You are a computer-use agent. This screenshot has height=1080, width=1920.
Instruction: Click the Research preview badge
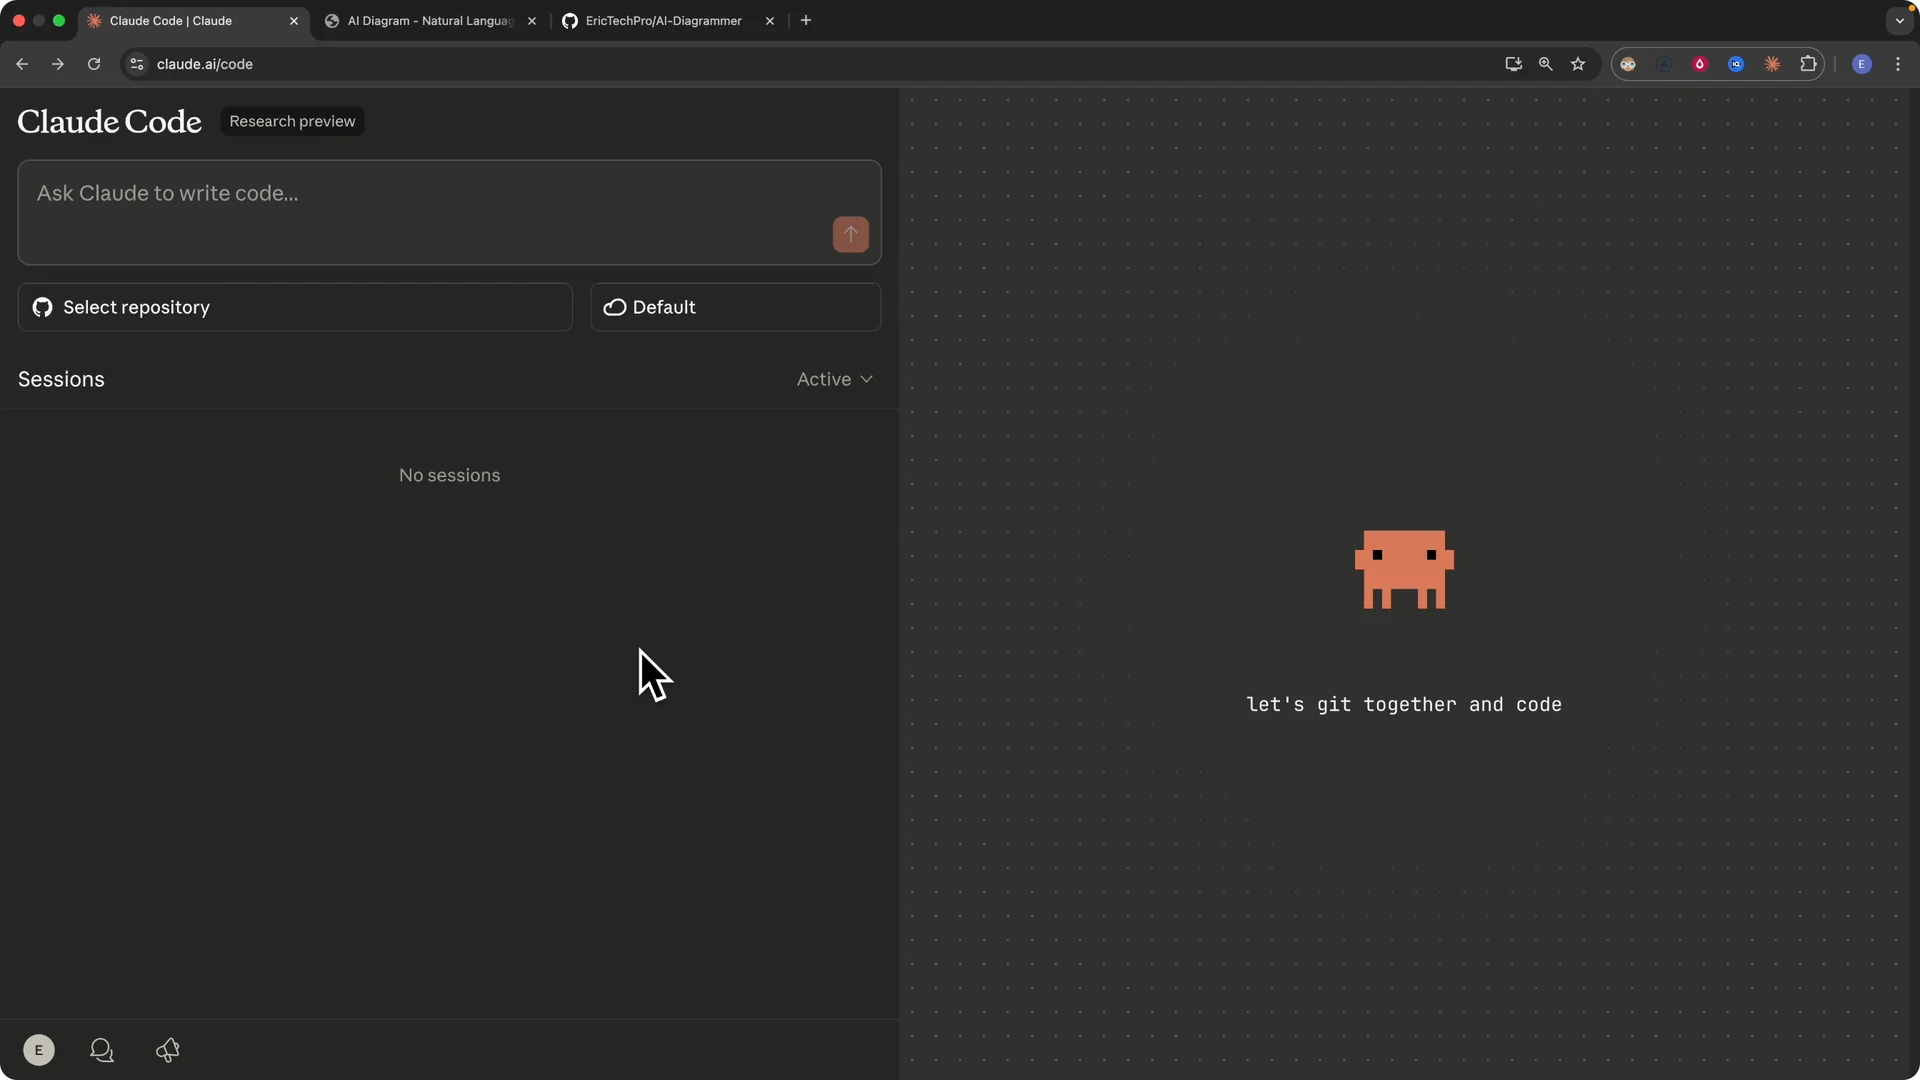point(292,121)
